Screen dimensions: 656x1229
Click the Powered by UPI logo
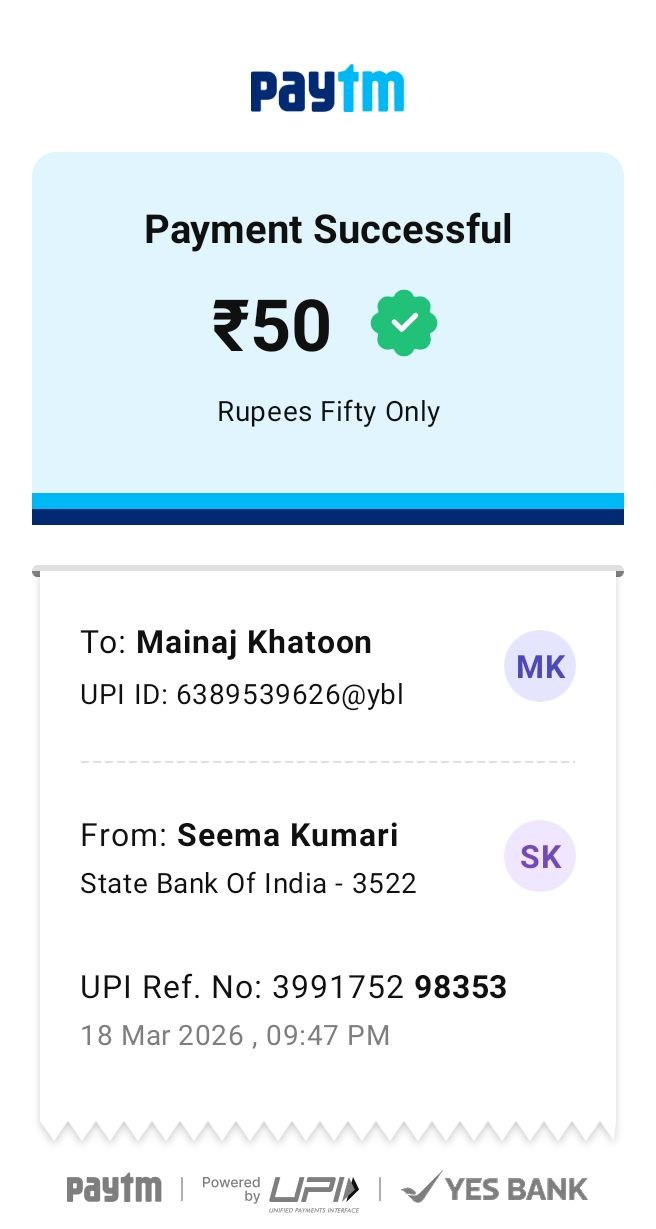(281, 1189)
